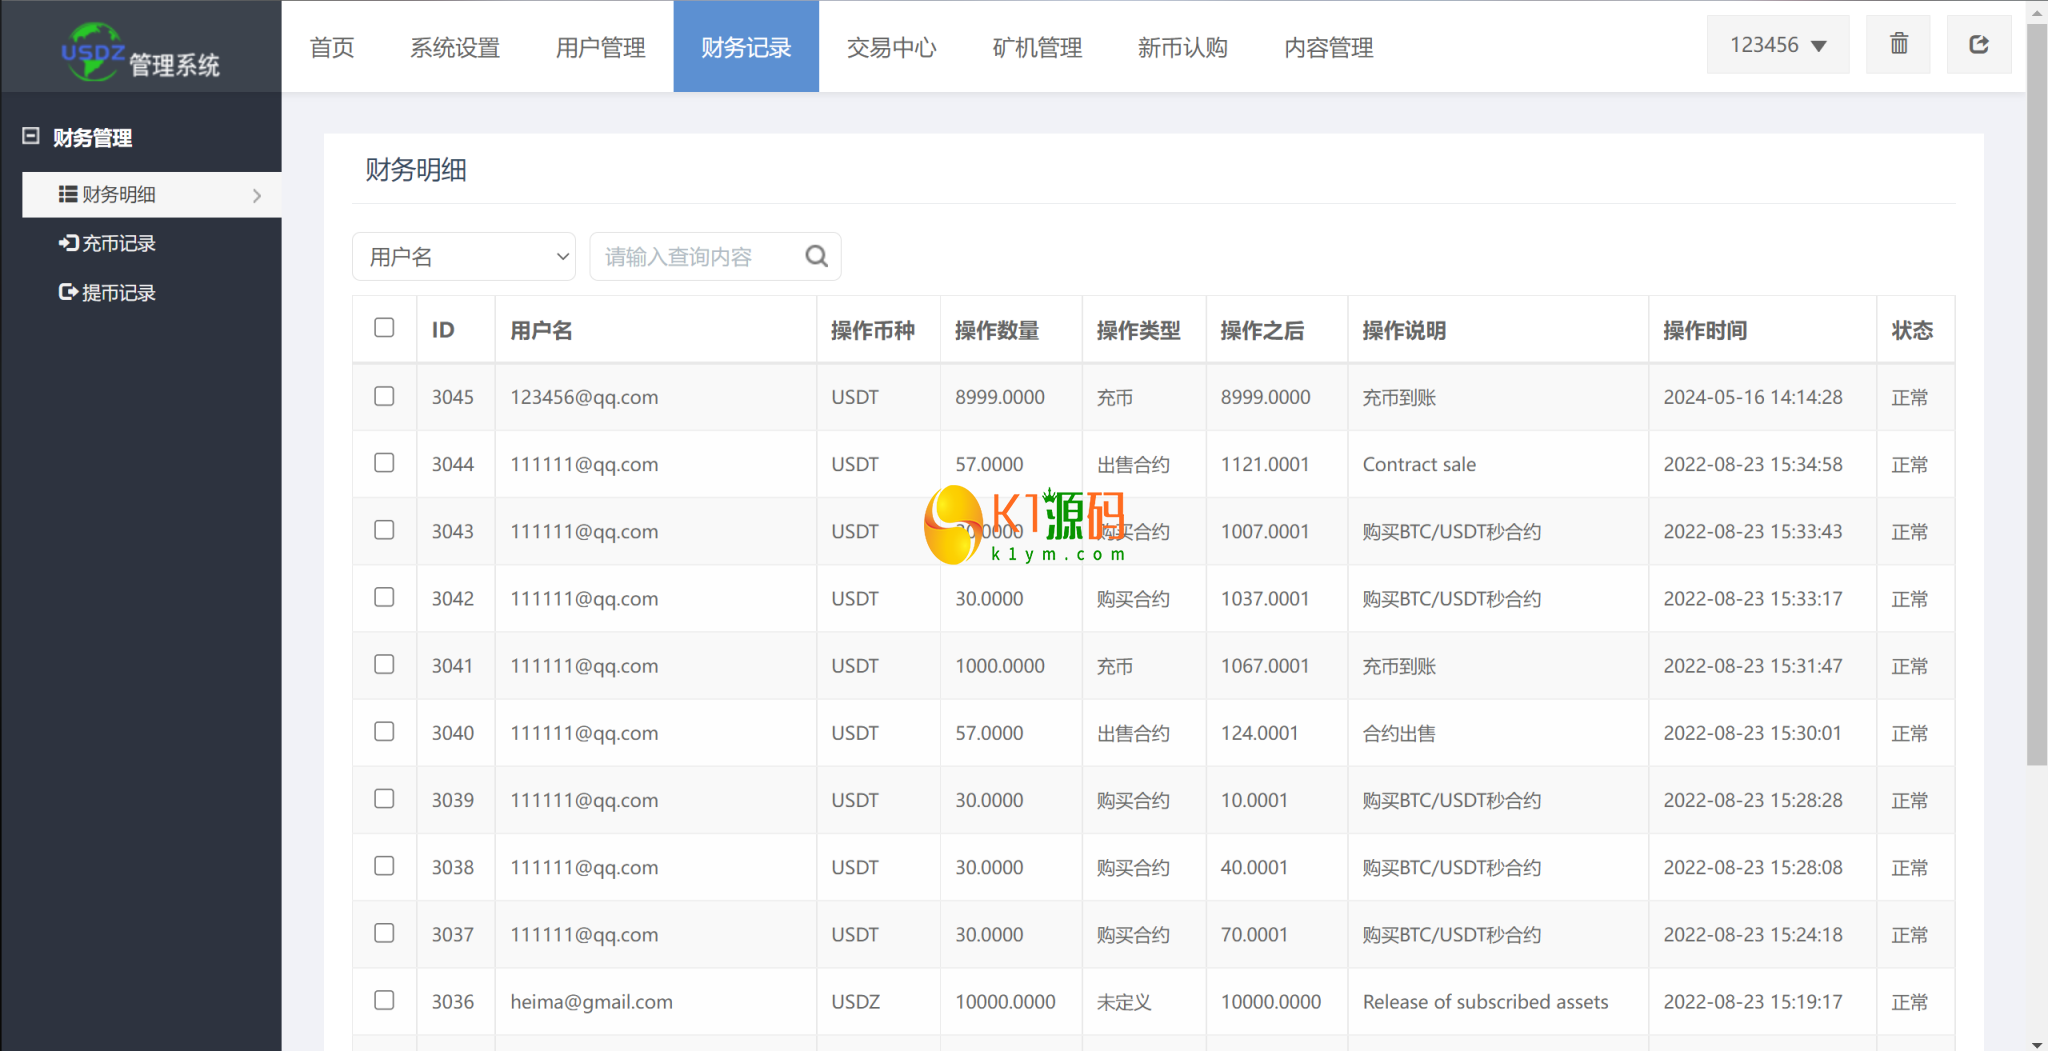2048x1051 pixels.
Task: Click the magnifier search icon
Action: click(816, 257)
